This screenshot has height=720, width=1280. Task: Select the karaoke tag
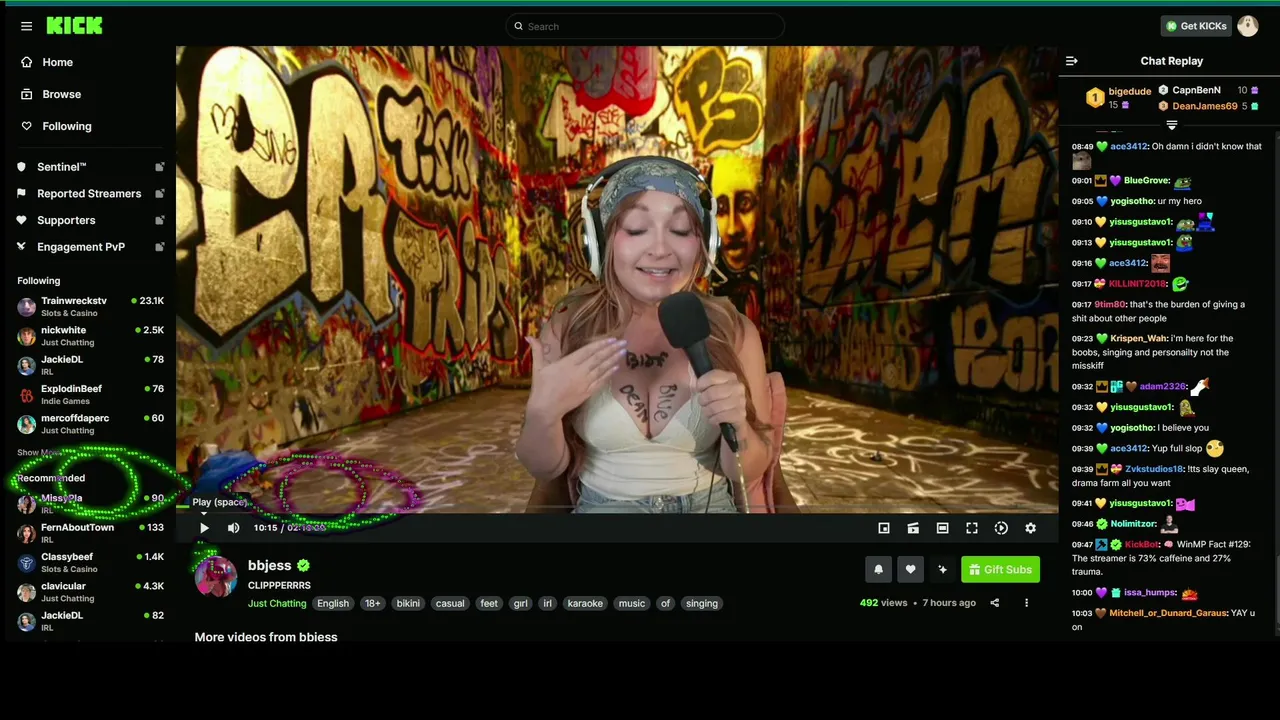[x=585, y=604]
